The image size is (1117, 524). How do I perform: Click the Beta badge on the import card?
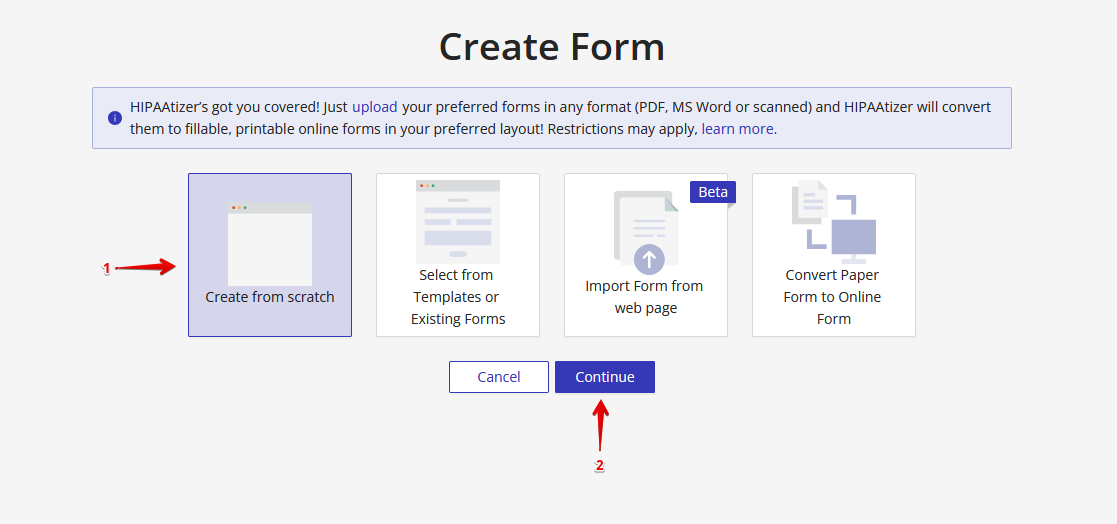[x=712, y=192]
